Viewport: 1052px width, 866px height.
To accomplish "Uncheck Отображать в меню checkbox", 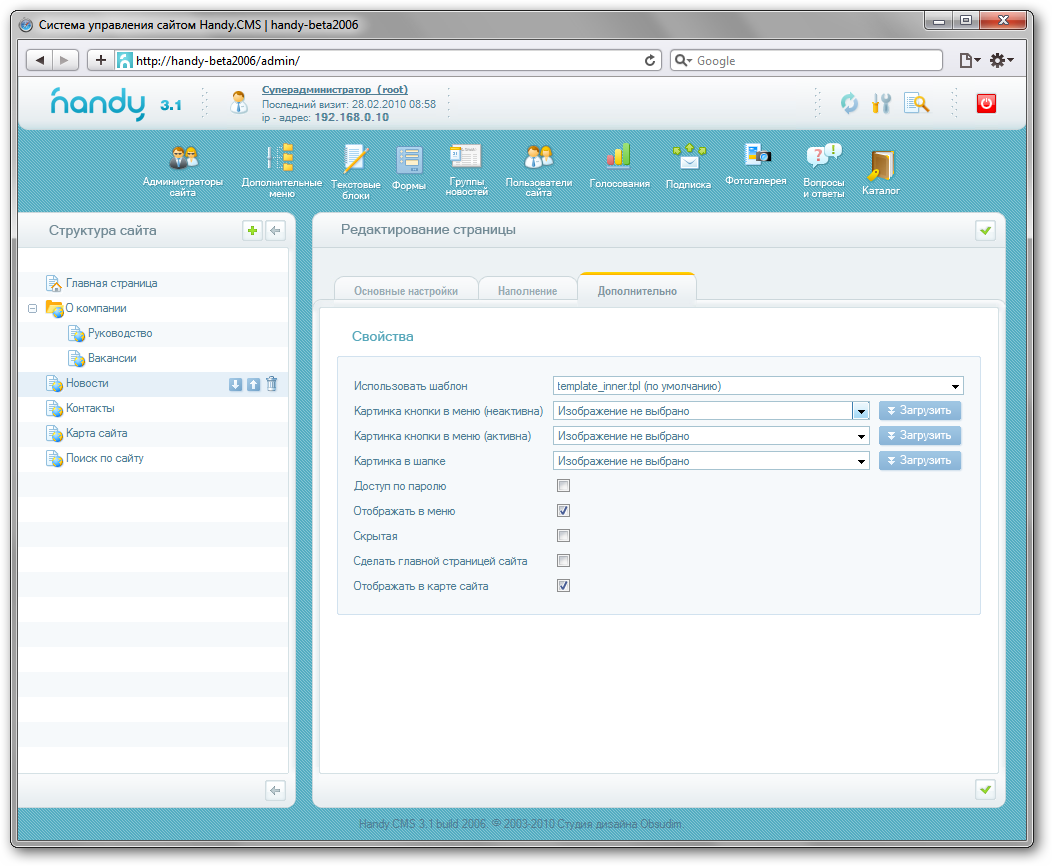I will coord(563,511).
